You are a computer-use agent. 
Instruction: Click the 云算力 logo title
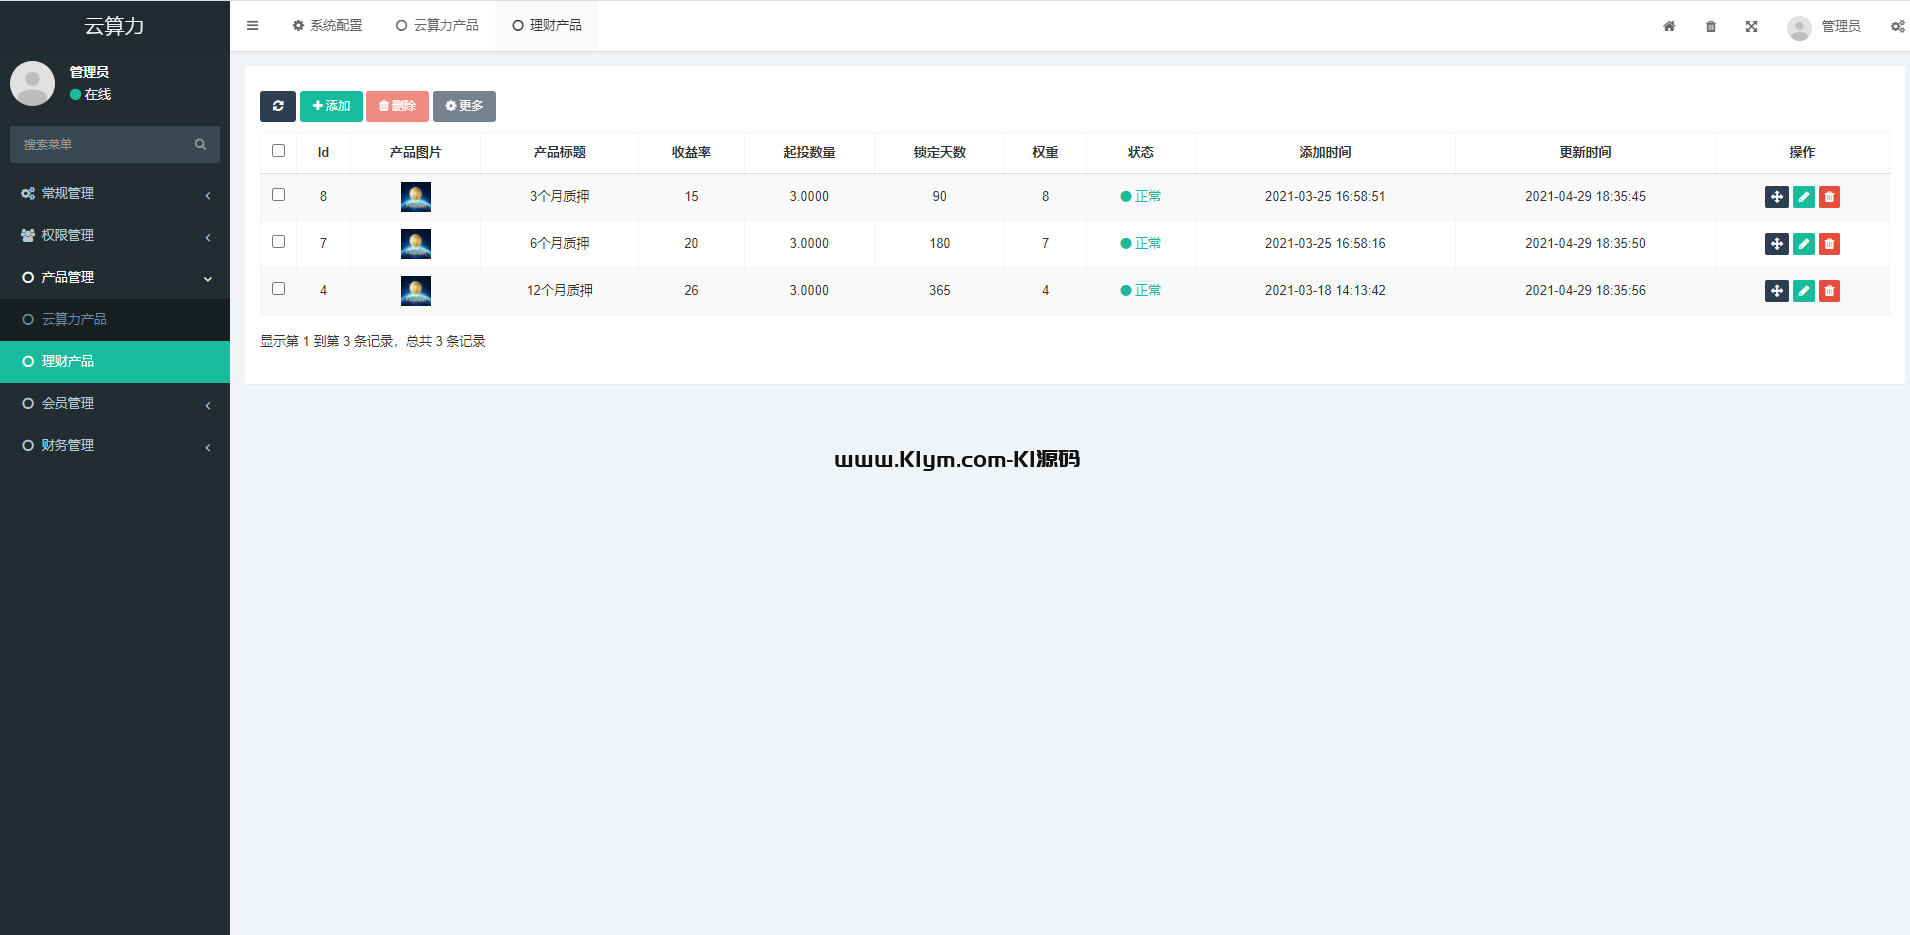click(x=115, y=26)
